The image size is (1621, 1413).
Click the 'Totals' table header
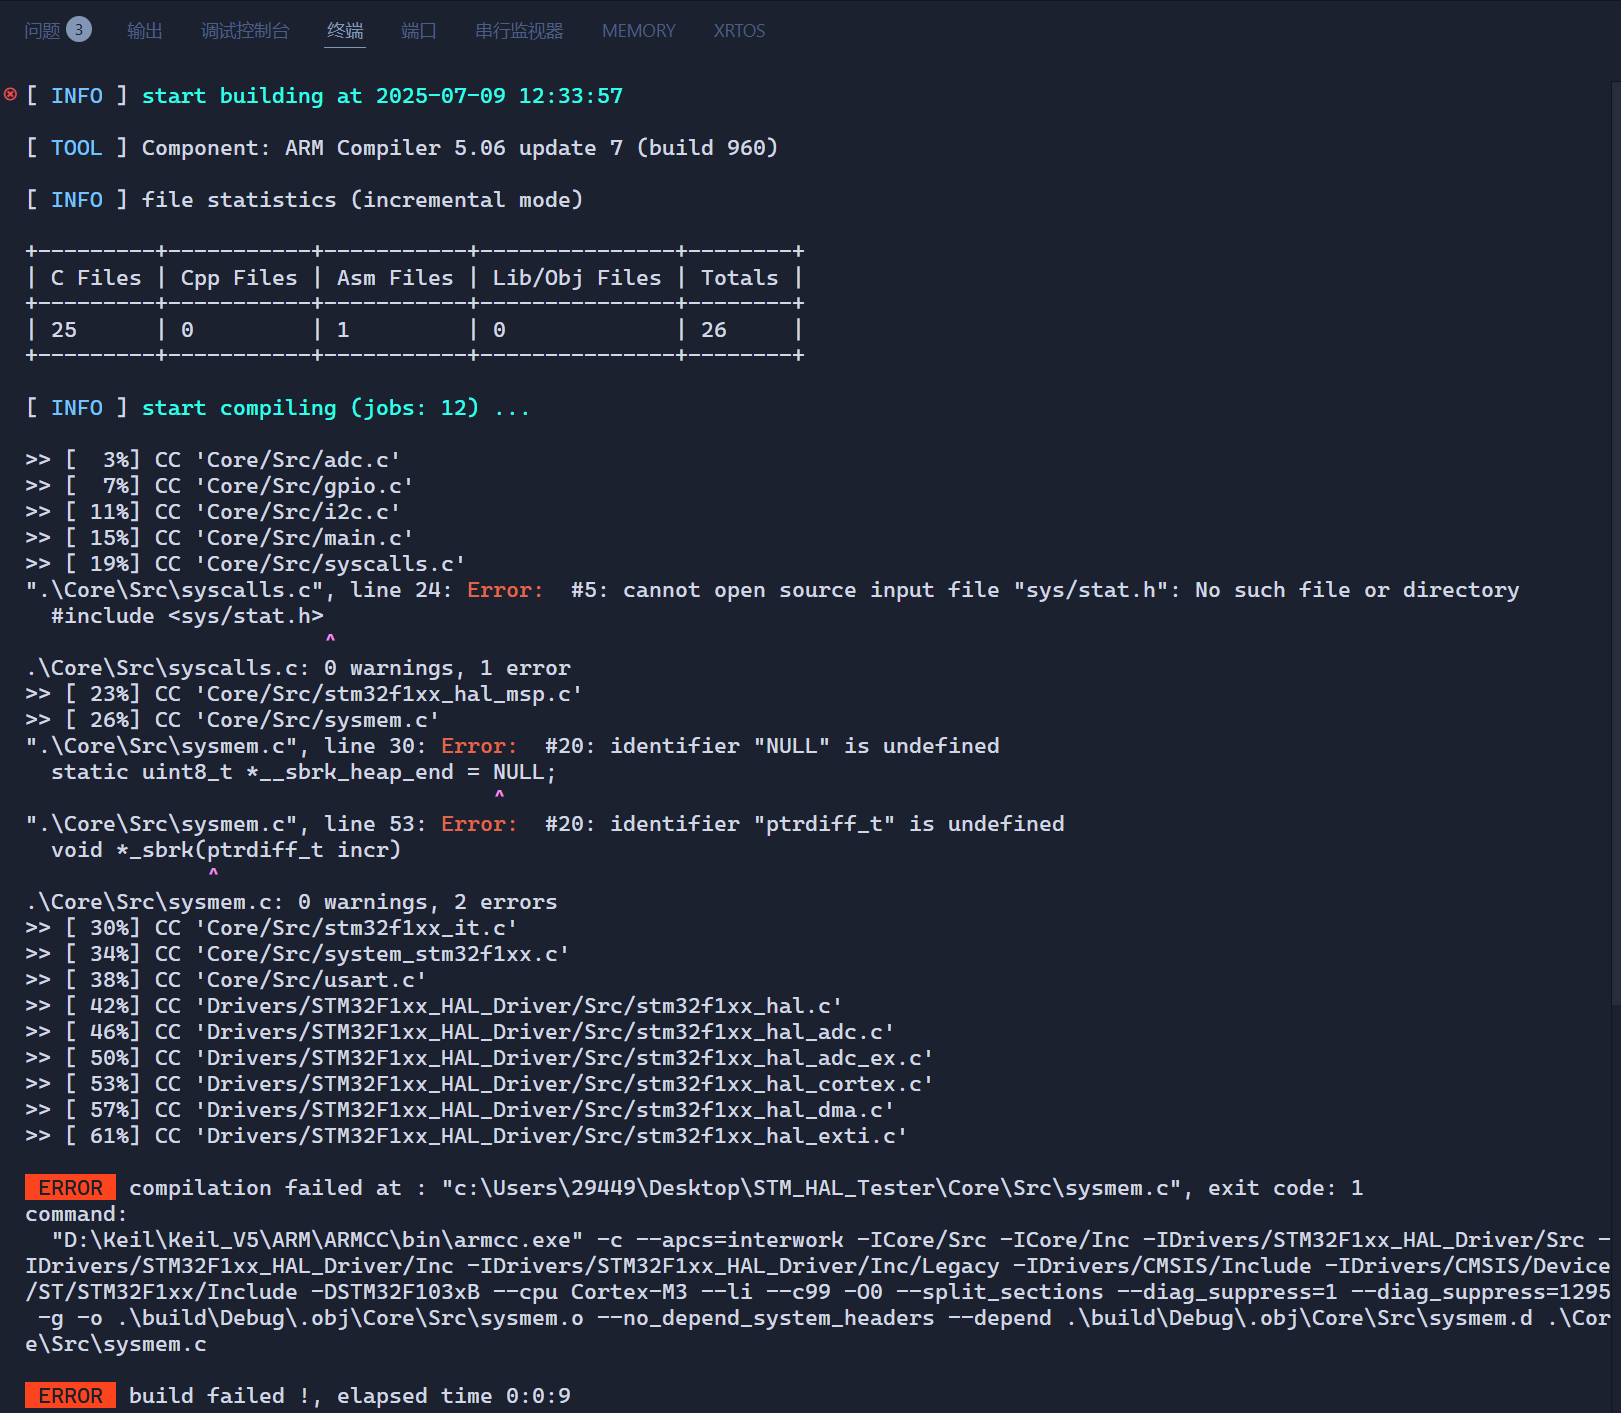tap(739, 278)
